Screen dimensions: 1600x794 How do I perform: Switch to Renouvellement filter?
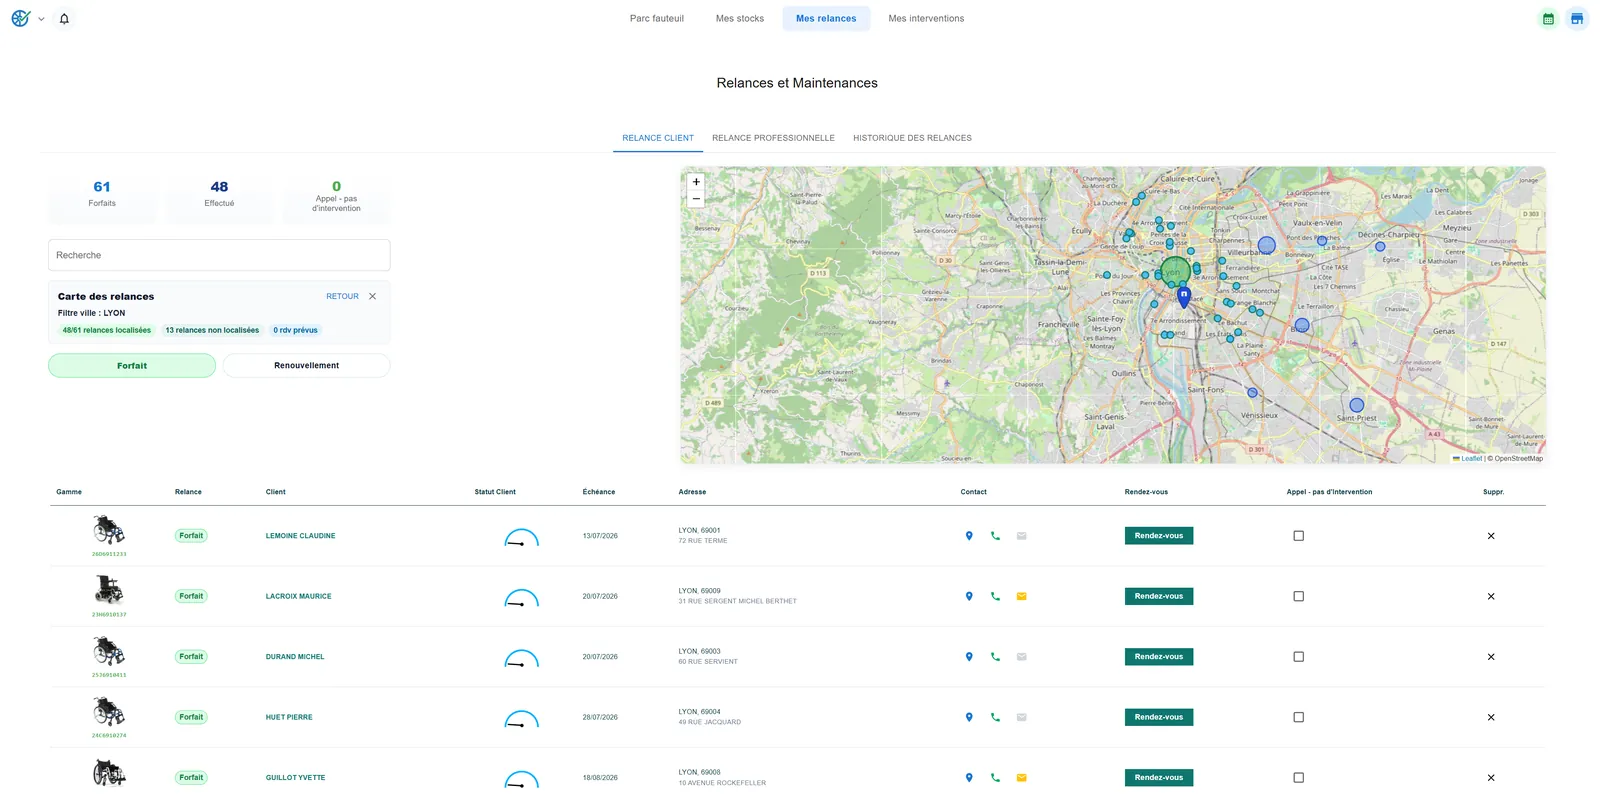tap(306, 366)
